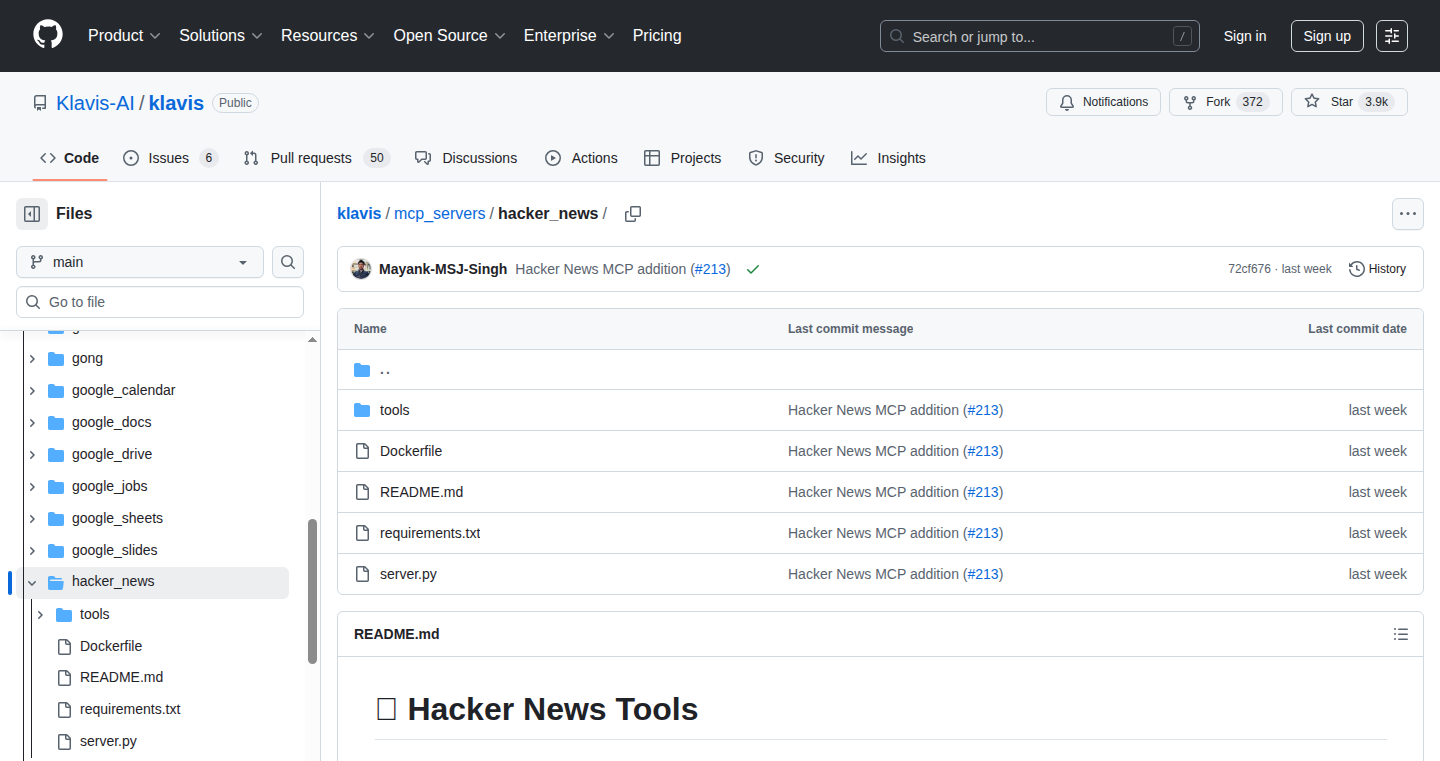Viewport: 1440px width, 761px height.
Task: Open parent directory folder icon row
Action: click(x=880, y=370)
